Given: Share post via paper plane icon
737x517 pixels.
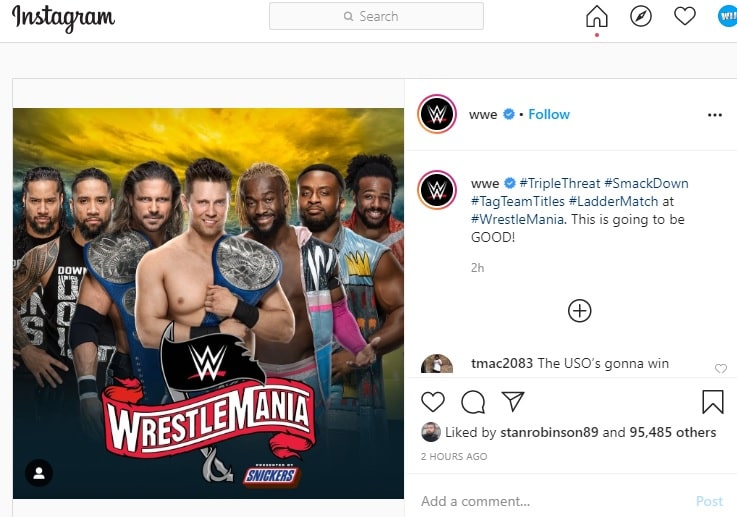Looking at the screenshot, I should tap(513, 402).
